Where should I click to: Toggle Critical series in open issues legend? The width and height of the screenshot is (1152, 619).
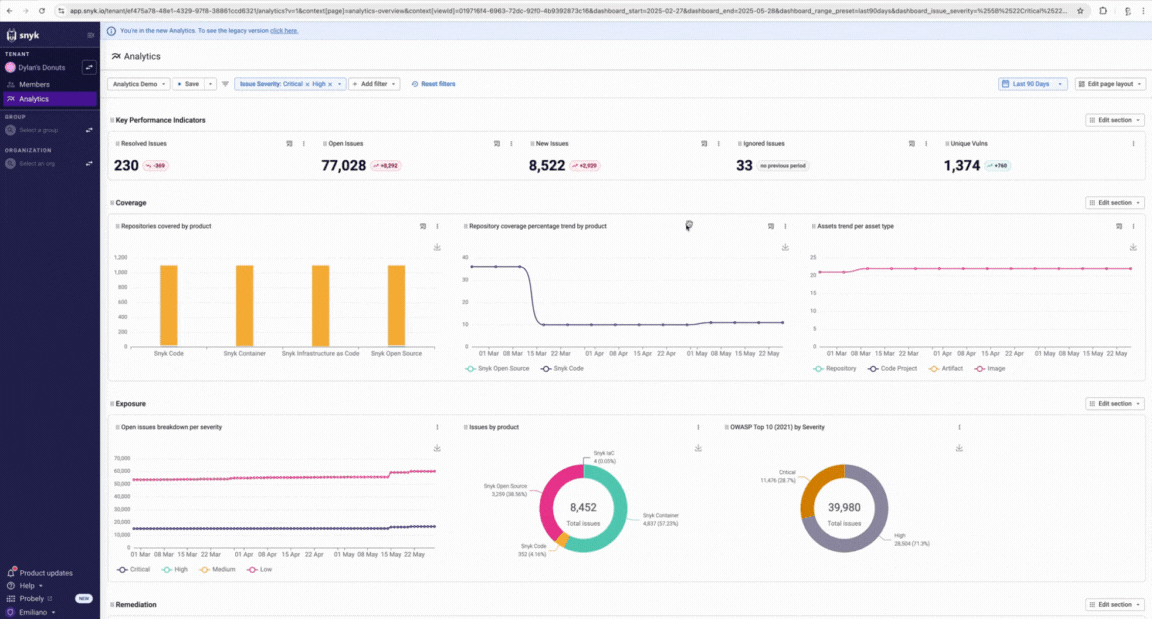[134, 570]
